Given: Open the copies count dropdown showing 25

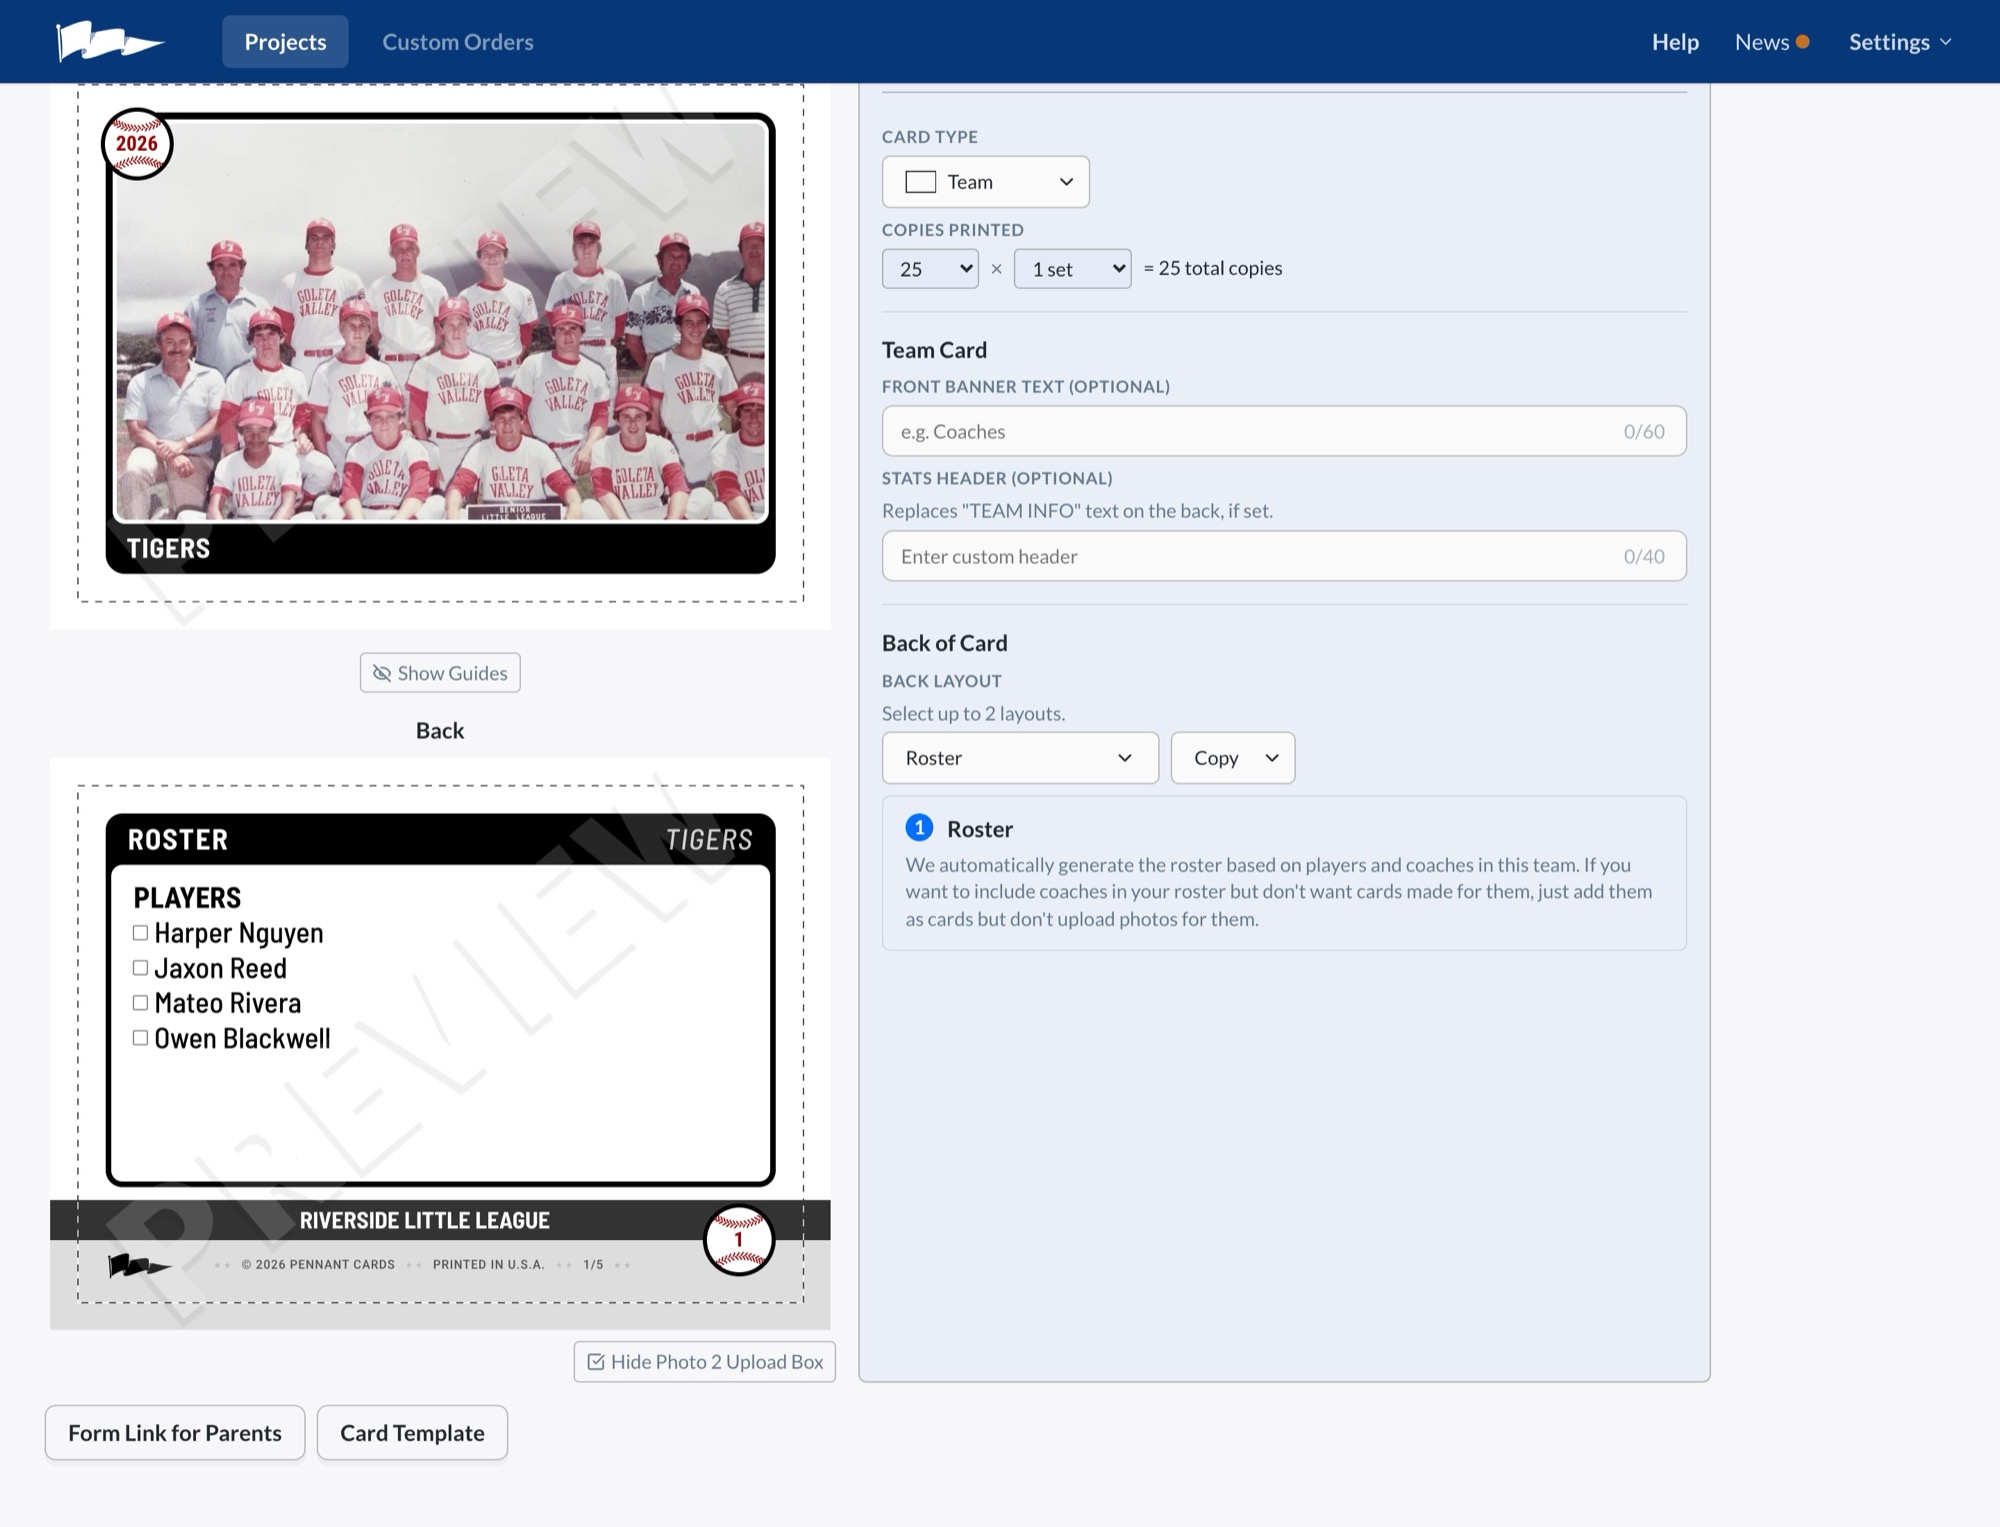Looking at the screenshot, I should point(930,269).
